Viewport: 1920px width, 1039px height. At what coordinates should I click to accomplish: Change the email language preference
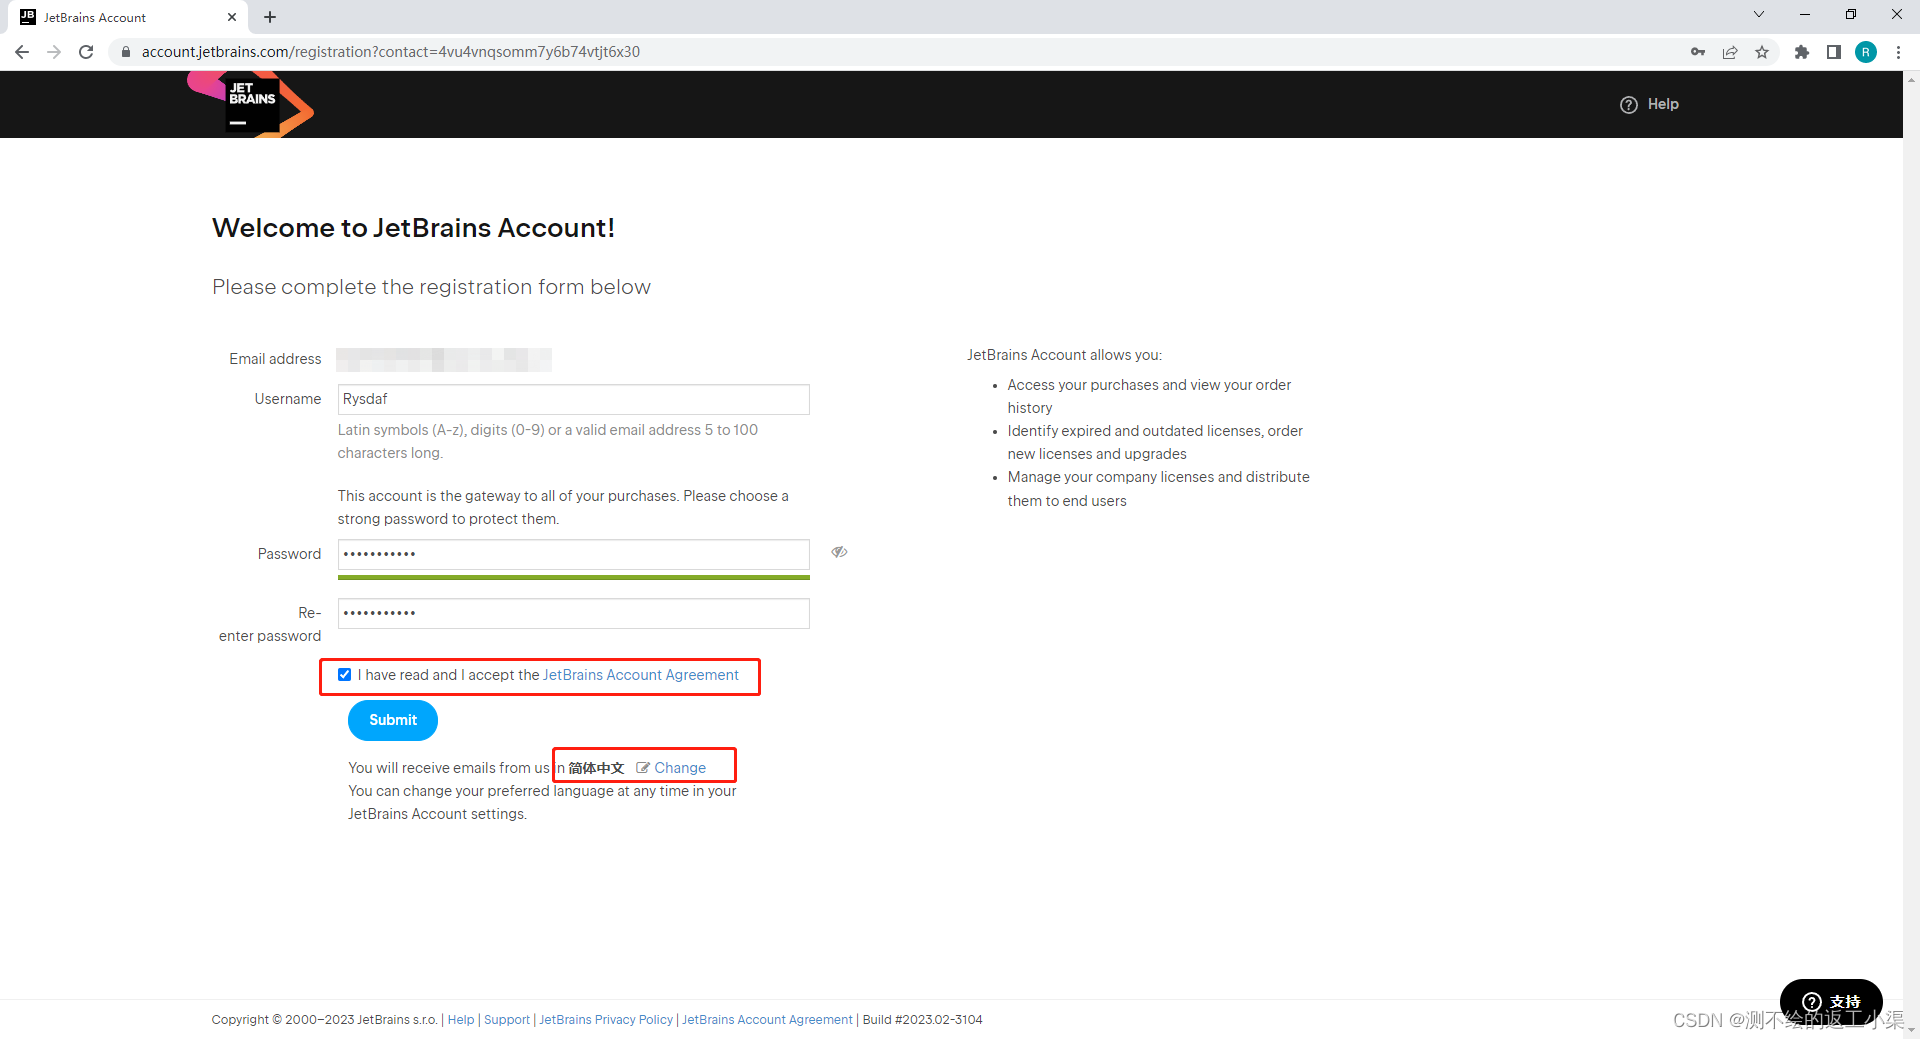680,768
